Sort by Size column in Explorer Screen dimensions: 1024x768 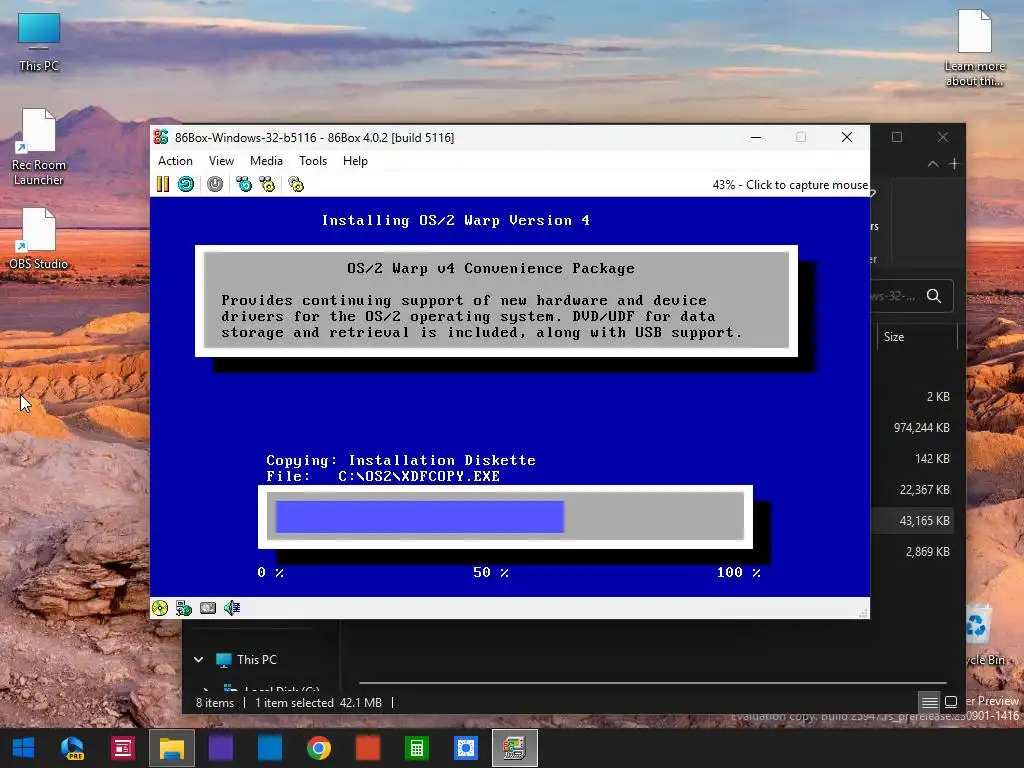pyautogui.click(x=894, y=337)
